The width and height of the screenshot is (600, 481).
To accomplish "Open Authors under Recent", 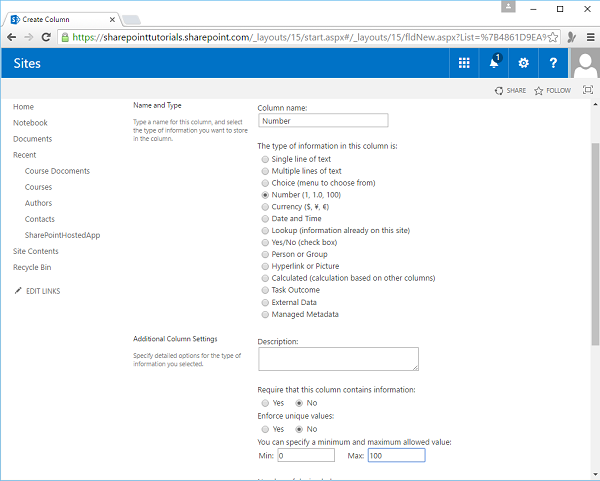I will click(x=38, y=203).
